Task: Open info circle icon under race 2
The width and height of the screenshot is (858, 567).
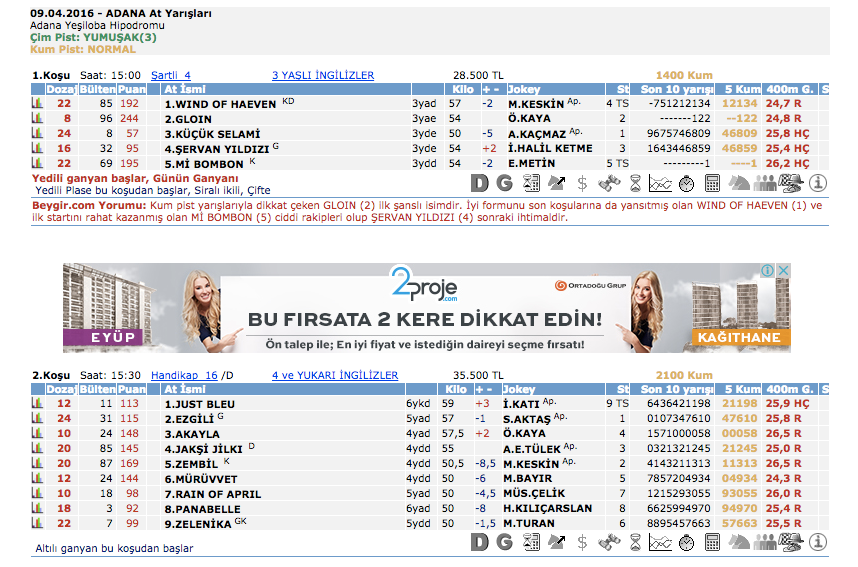Action: pos(818,542)
